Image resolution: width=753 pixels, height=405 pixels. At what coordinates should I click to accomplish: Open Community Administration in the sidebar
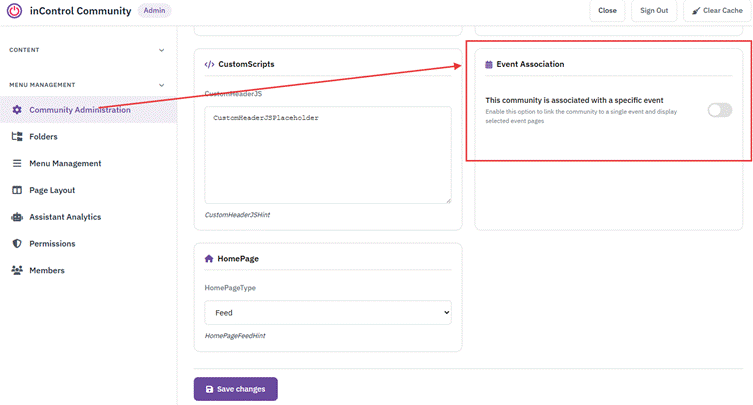[x=88, y=110]
